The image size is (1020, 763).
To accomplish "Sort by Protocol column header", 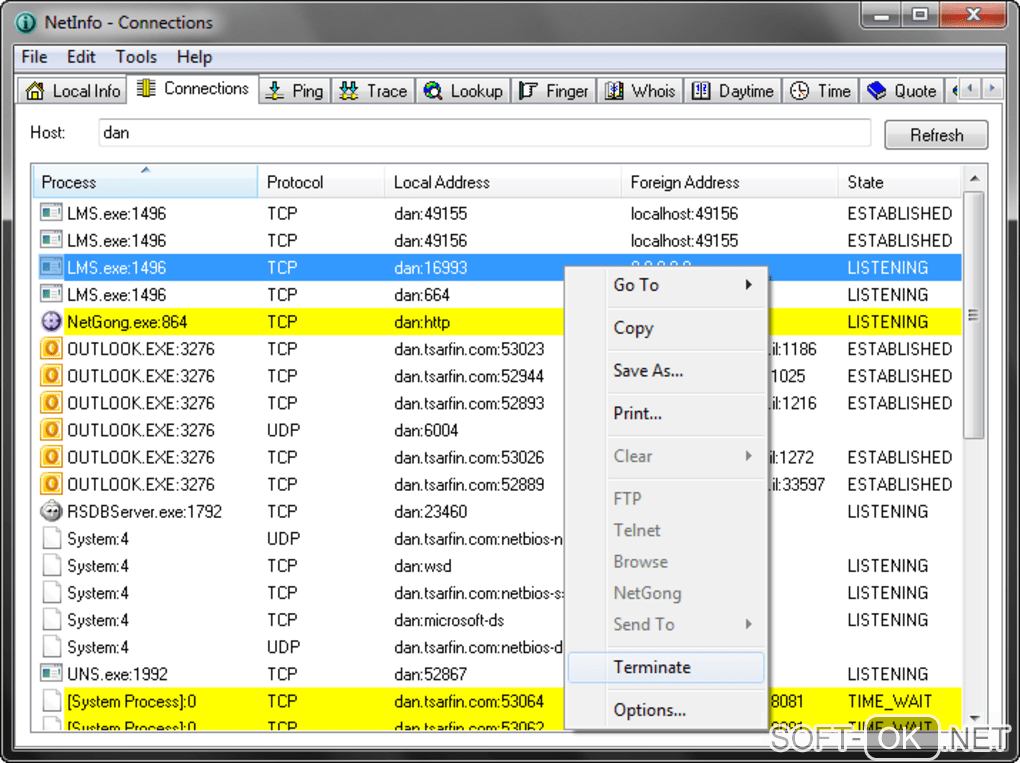I will click(321, 181).
